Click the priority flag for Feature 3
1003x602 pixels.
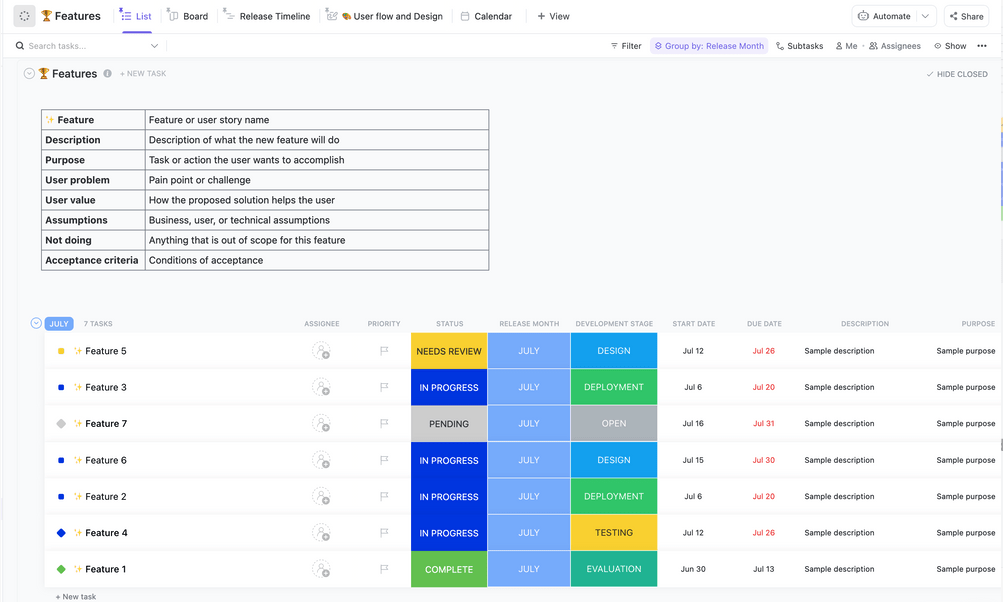[x=384, y=387]
